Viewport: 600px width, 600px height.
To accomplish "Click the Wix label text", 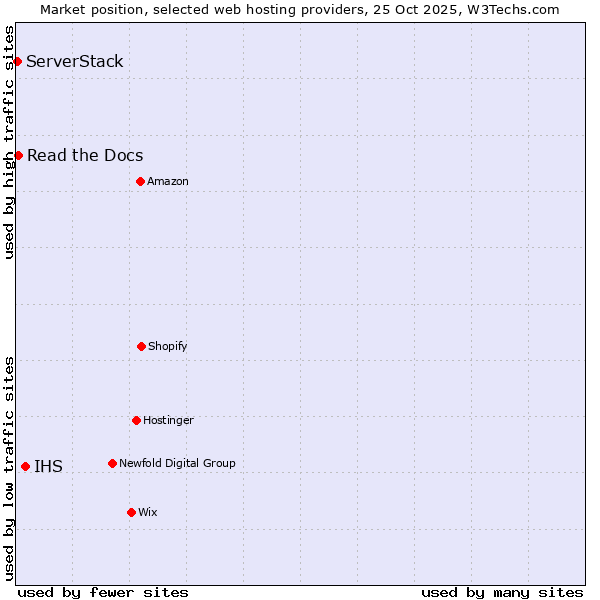I will coord(148,512).
